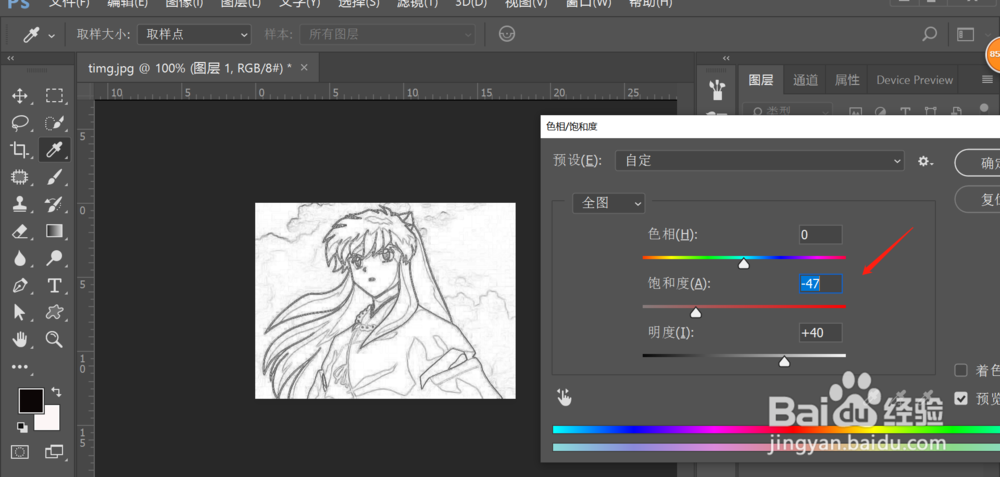Select the Dodge tool
The height and width of the screenshot is (477, 1000).
55,258
